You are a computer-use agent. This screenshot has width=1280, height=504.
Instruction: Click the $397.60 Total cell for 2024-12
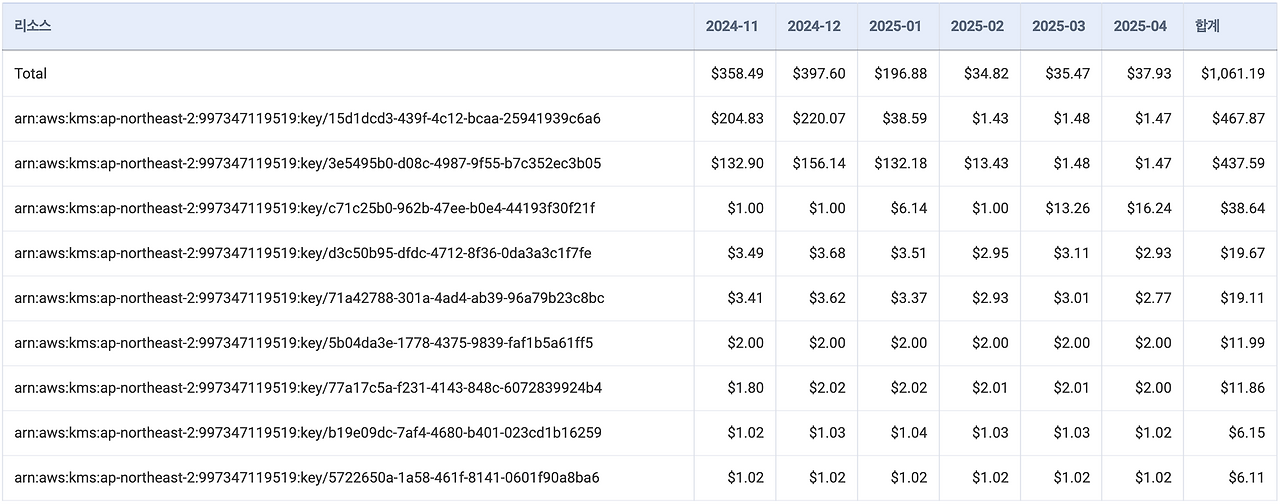[x=818, y=73]
